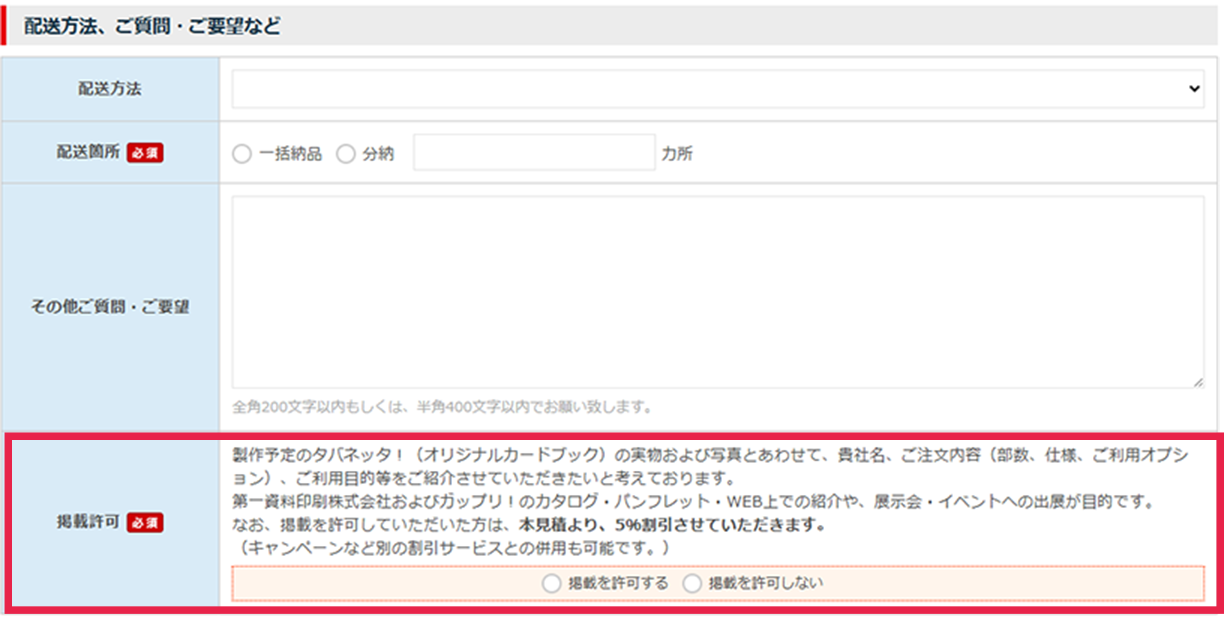Screen dimensions: 1224x623
Task: Click the 掲載許可 row label
Action: pyautogui.click(x=87, y=522)
